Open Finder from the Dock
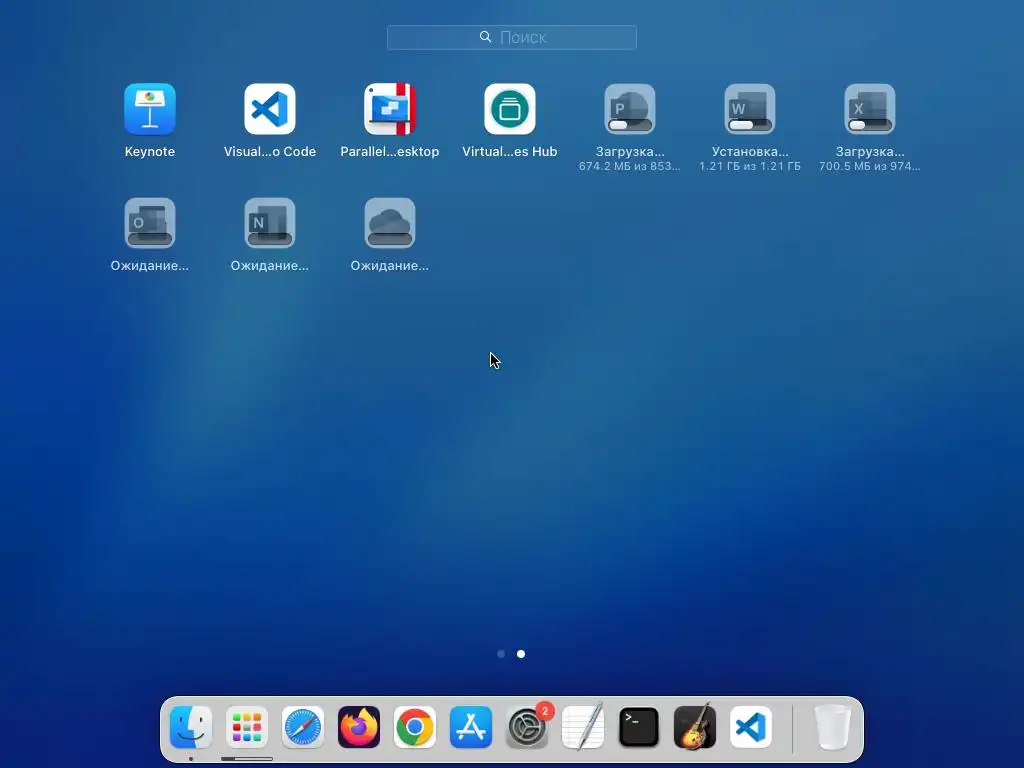This screenshot has height=768, width=1024. pyautogui.click(x=191, y=727)
